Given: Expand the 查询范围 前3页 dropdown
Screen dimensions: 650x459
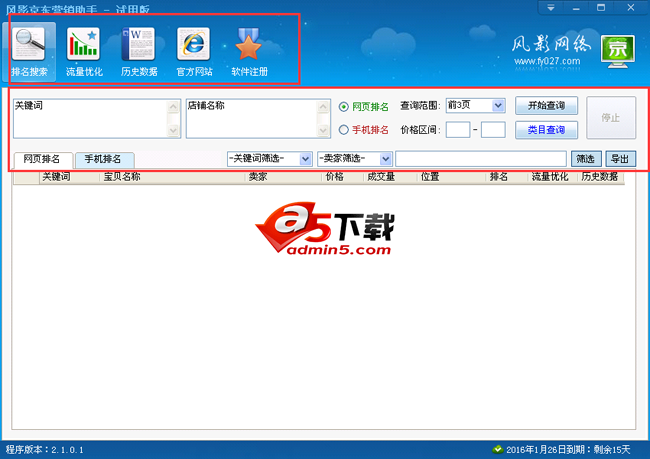Looking at the screenshot, I should pos(498,105).
